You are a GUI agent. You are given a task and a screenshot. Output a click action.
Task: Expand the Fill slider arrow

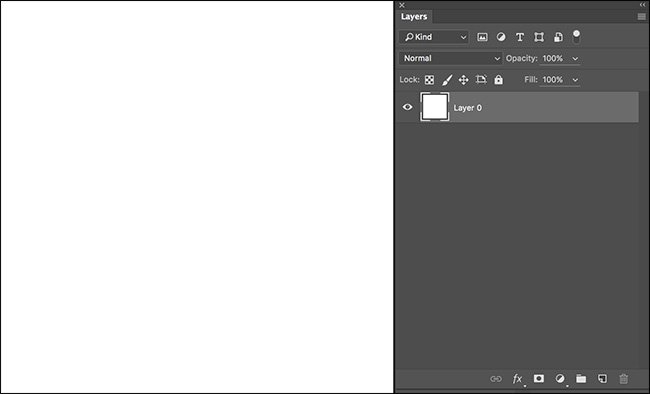click(575, 80)
